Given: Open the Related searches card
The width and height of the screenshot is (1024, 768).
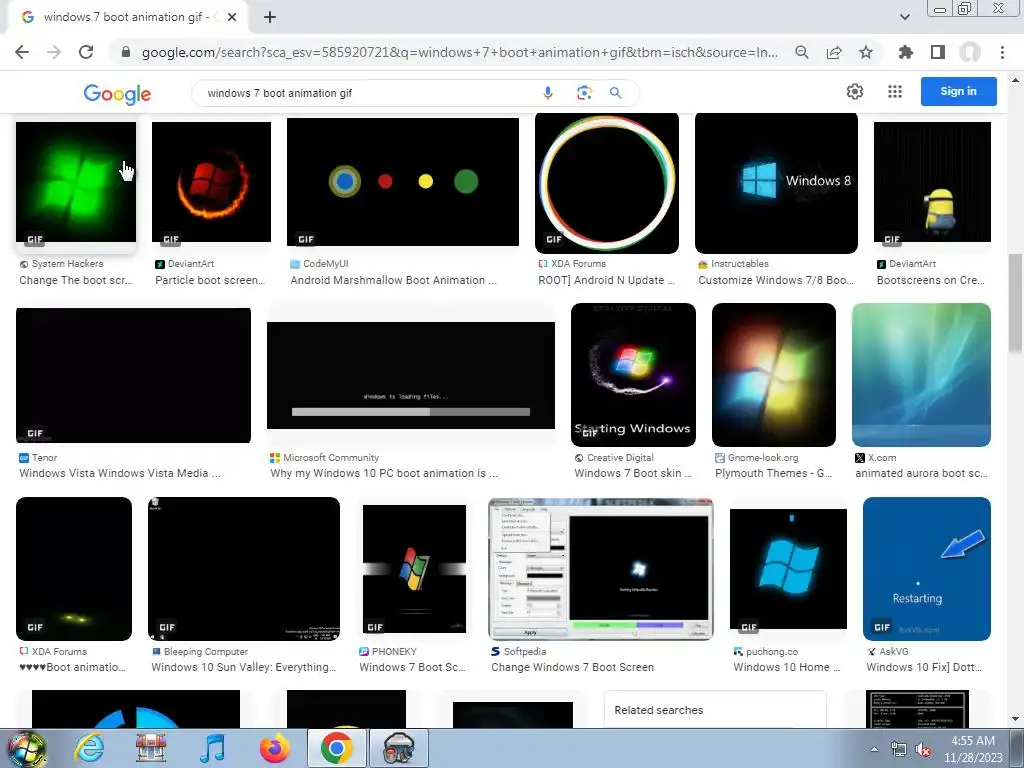Looking at the screenshot, I should [715, 710].
